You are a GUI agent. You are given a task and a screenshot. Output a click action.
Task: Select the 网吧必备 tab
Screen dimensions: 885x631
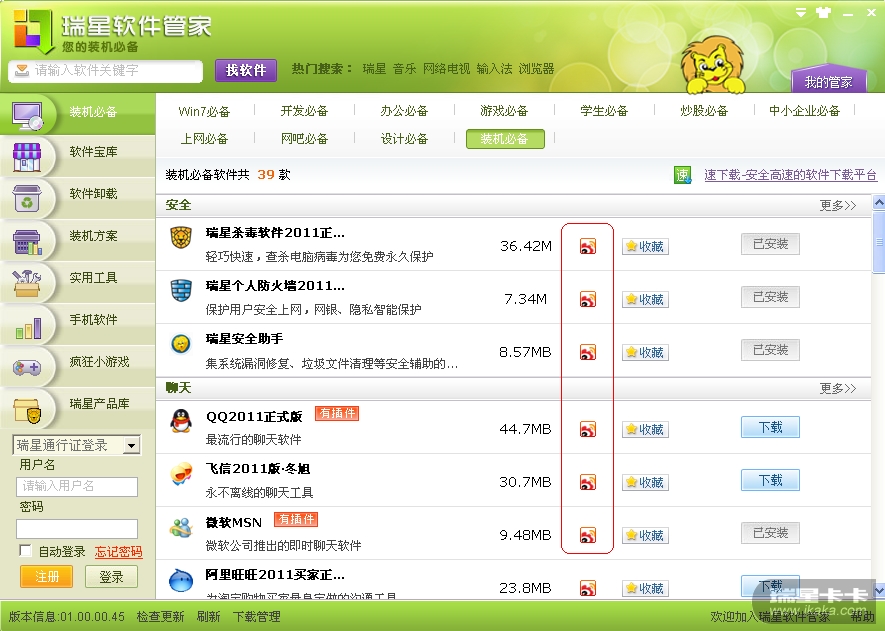pos(304,139)
